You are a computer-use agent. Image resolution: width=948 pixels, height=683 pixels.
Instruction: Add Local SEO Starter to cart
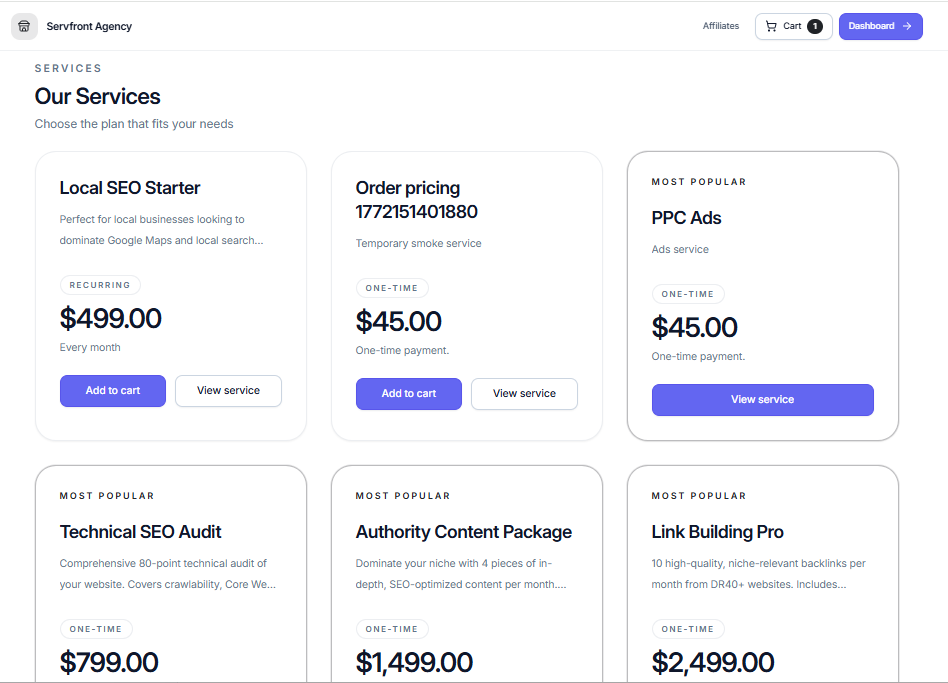pos(113,391)
